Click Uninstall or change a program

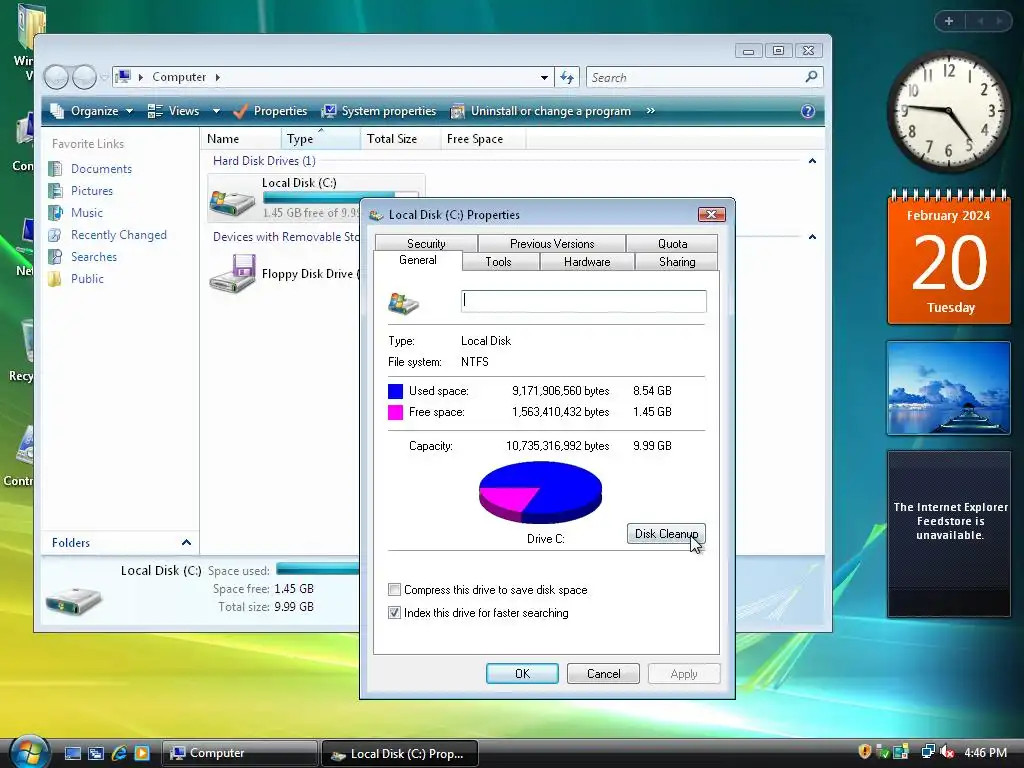(541, 111)
